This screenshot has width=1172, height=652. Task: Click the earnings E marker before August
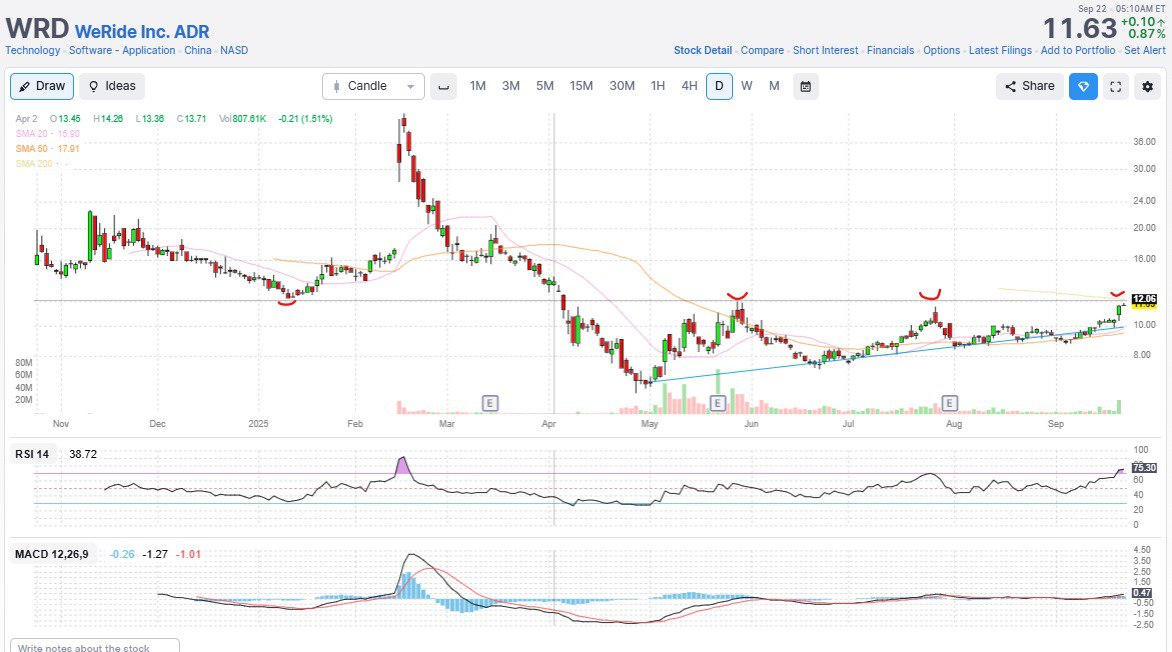[x=949, y=403]
